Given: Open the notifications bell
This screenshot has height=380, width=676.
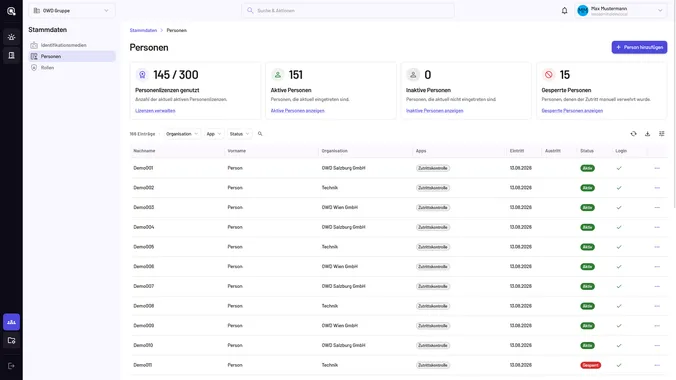Looking at the screenshot, I should pyautogui.click(x=564, y=11).
